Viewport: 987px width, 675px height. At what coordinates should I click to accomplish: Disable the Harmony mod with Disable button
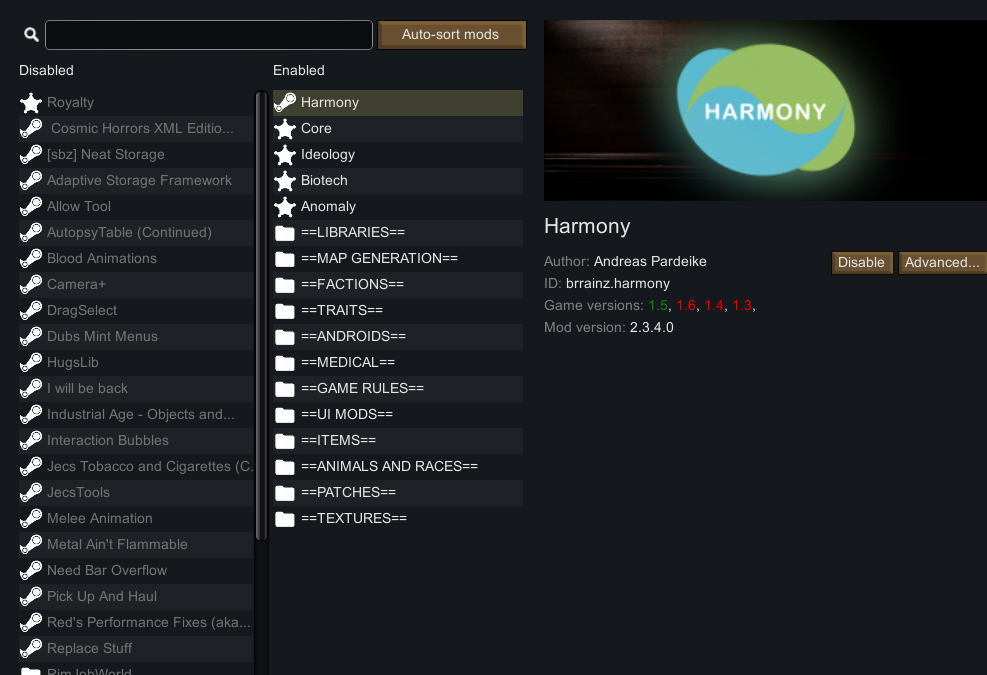[861, 263]
